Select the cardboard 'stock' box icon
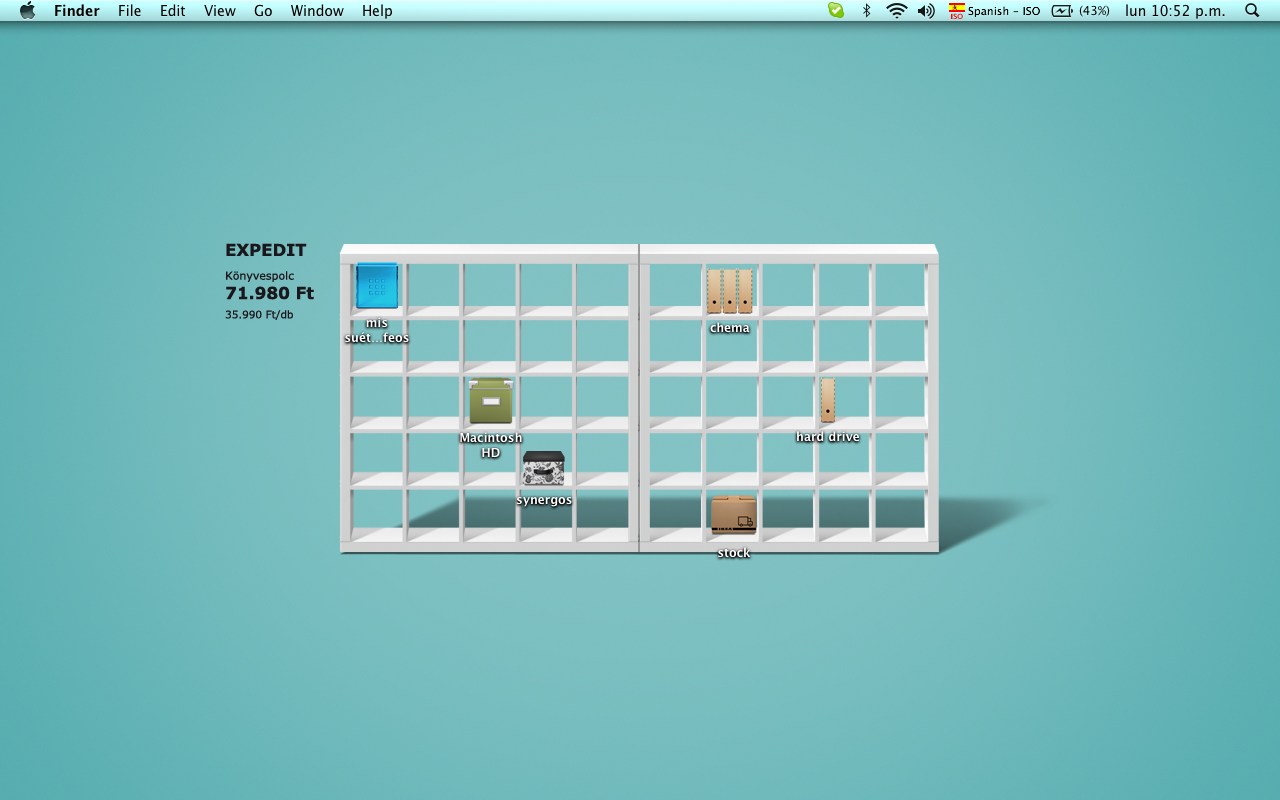Viewport: 1280px width, 800px height. click(733, 516)
